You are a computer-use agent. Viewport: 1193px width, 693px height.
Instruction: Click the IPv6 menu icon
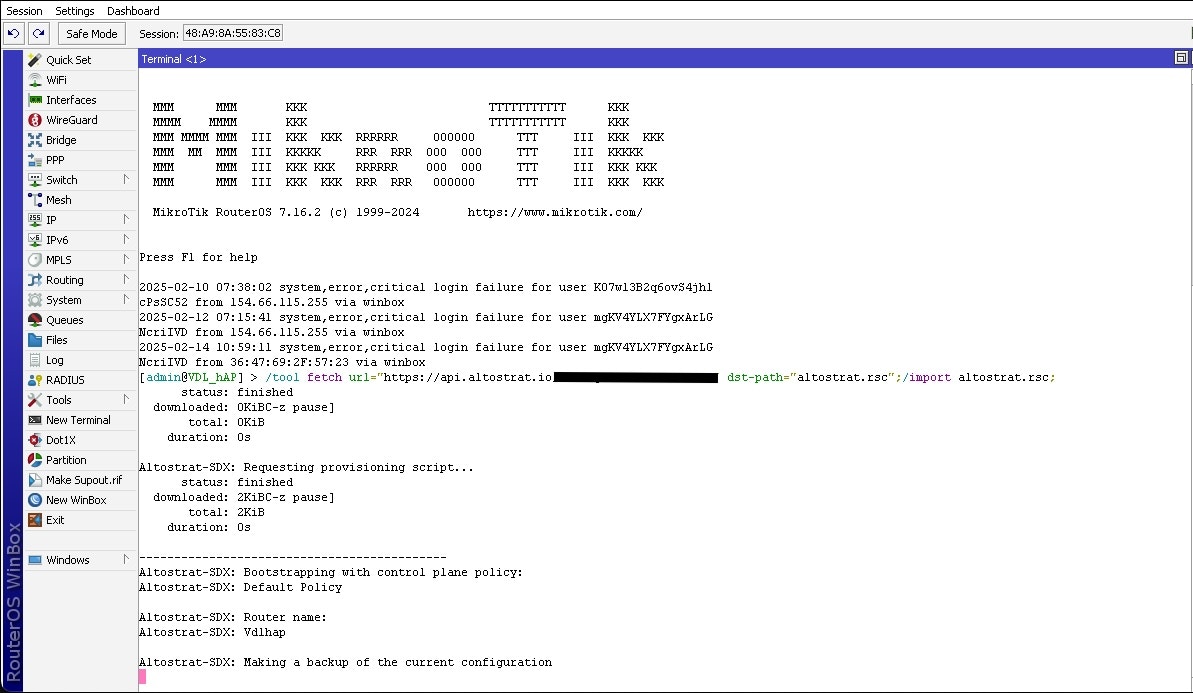pos(35,240)
